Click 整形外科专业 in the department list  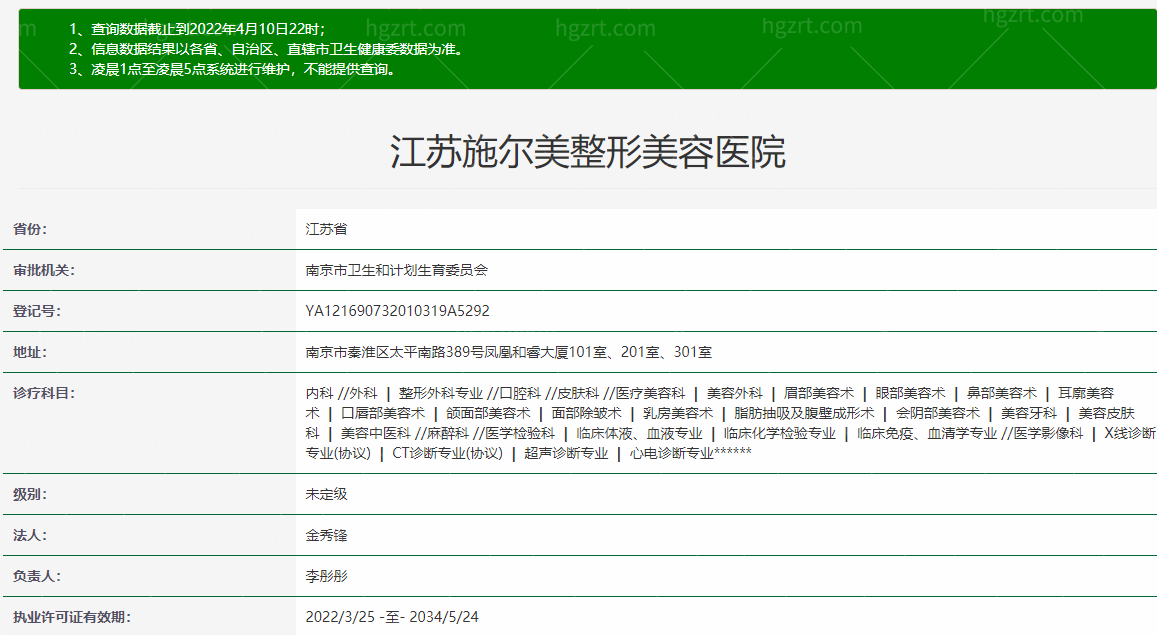(x=440, y=393)
